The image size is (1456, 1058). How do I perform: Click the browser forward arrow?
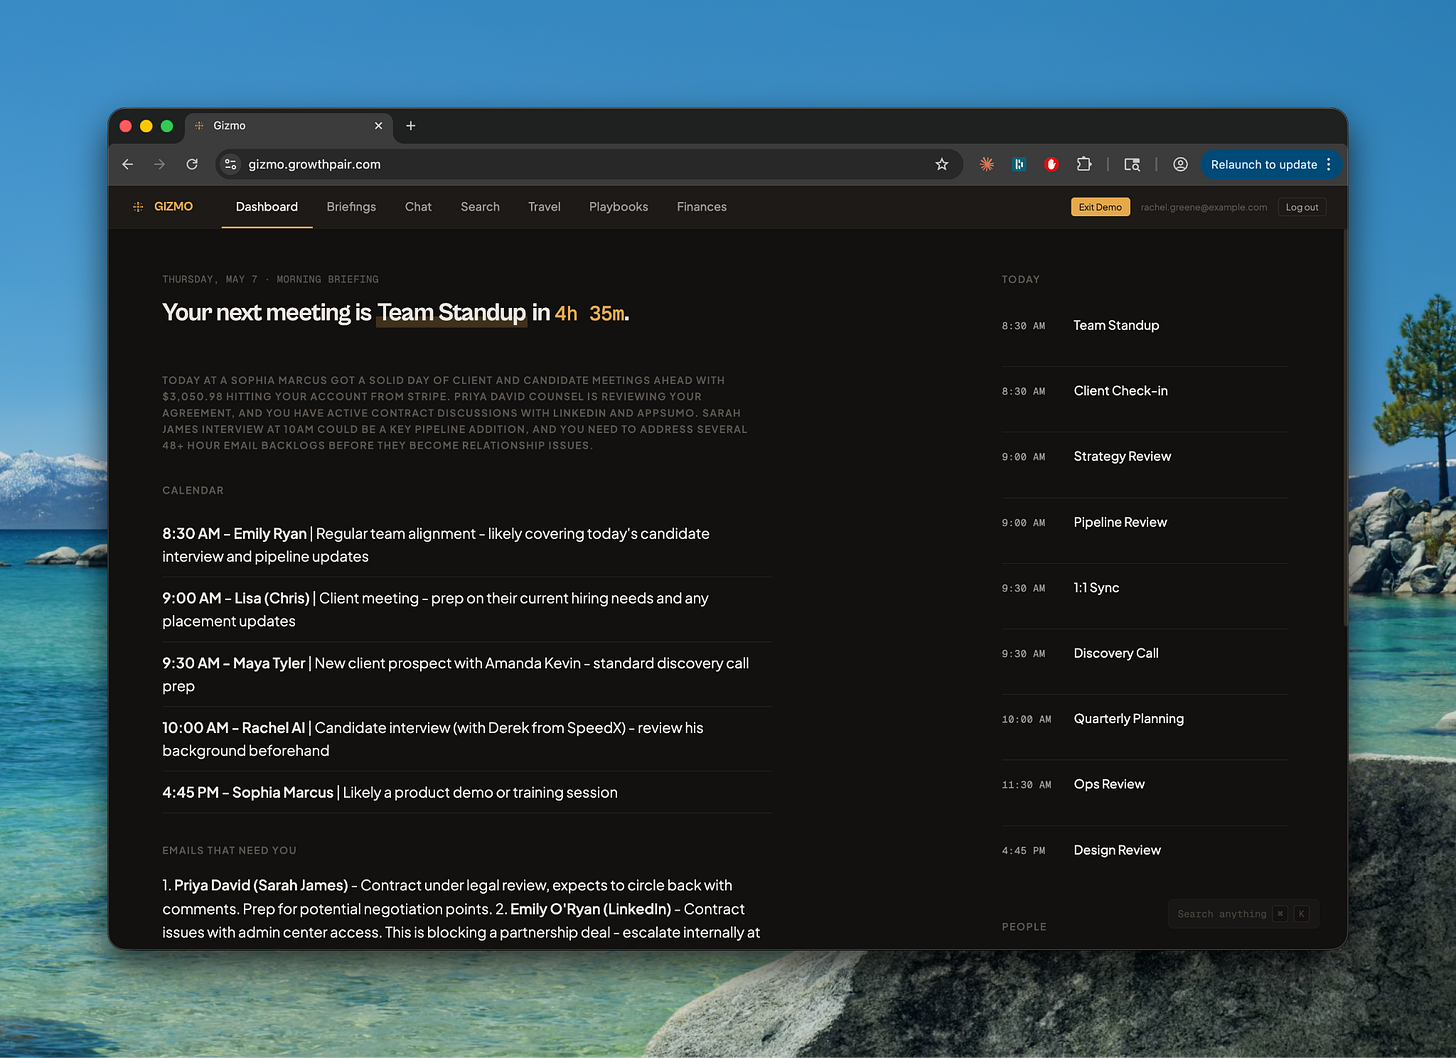tap(160, 164)
